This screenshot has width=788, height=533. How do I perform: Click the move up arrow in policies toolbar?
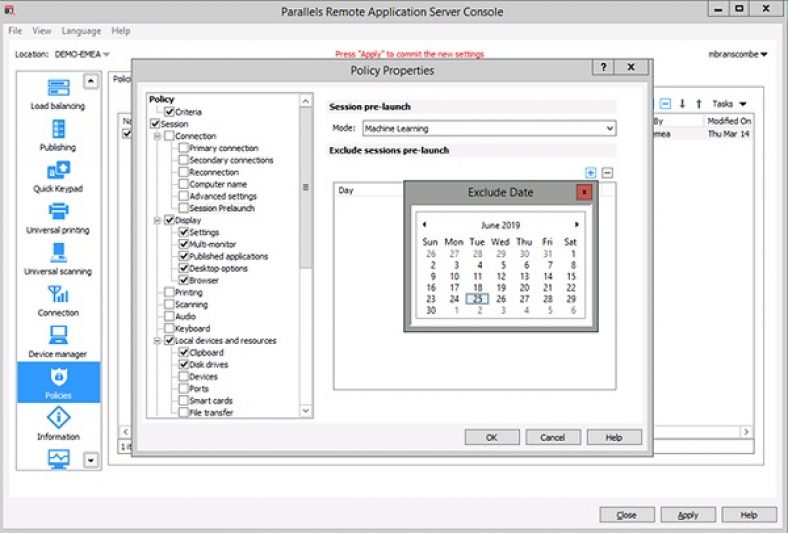coord(699,104)
